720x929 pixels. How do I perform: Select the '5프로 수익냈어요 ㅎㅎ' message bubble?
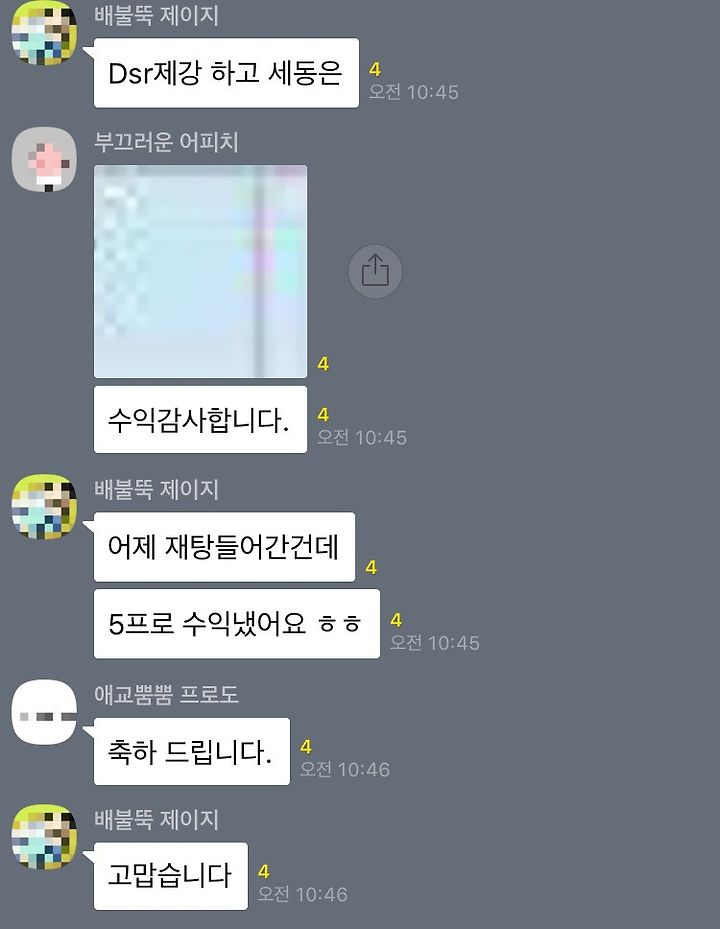236,623
